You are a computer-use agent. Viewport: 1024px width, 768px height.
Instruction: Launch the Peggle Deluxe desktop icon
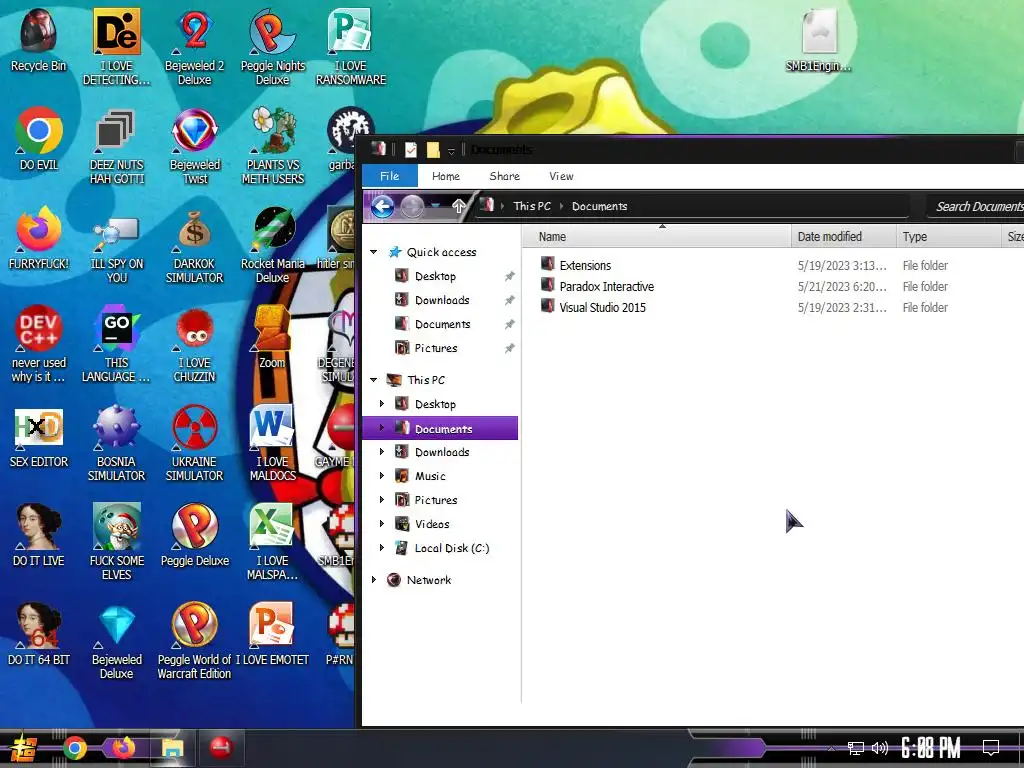coord(195,537)
